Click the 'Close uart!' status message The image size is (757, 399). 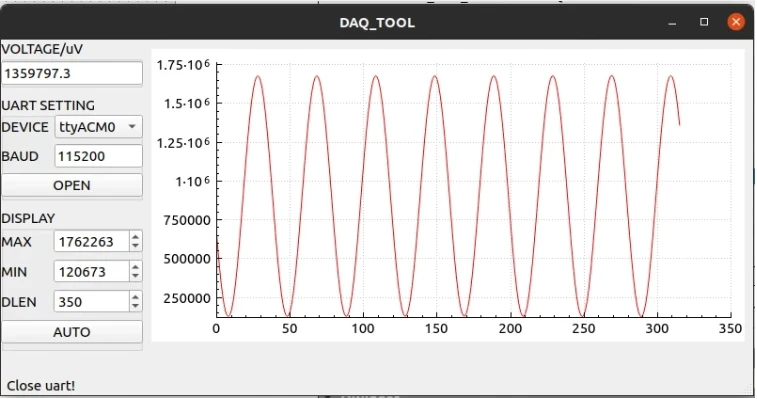point(41,385)
